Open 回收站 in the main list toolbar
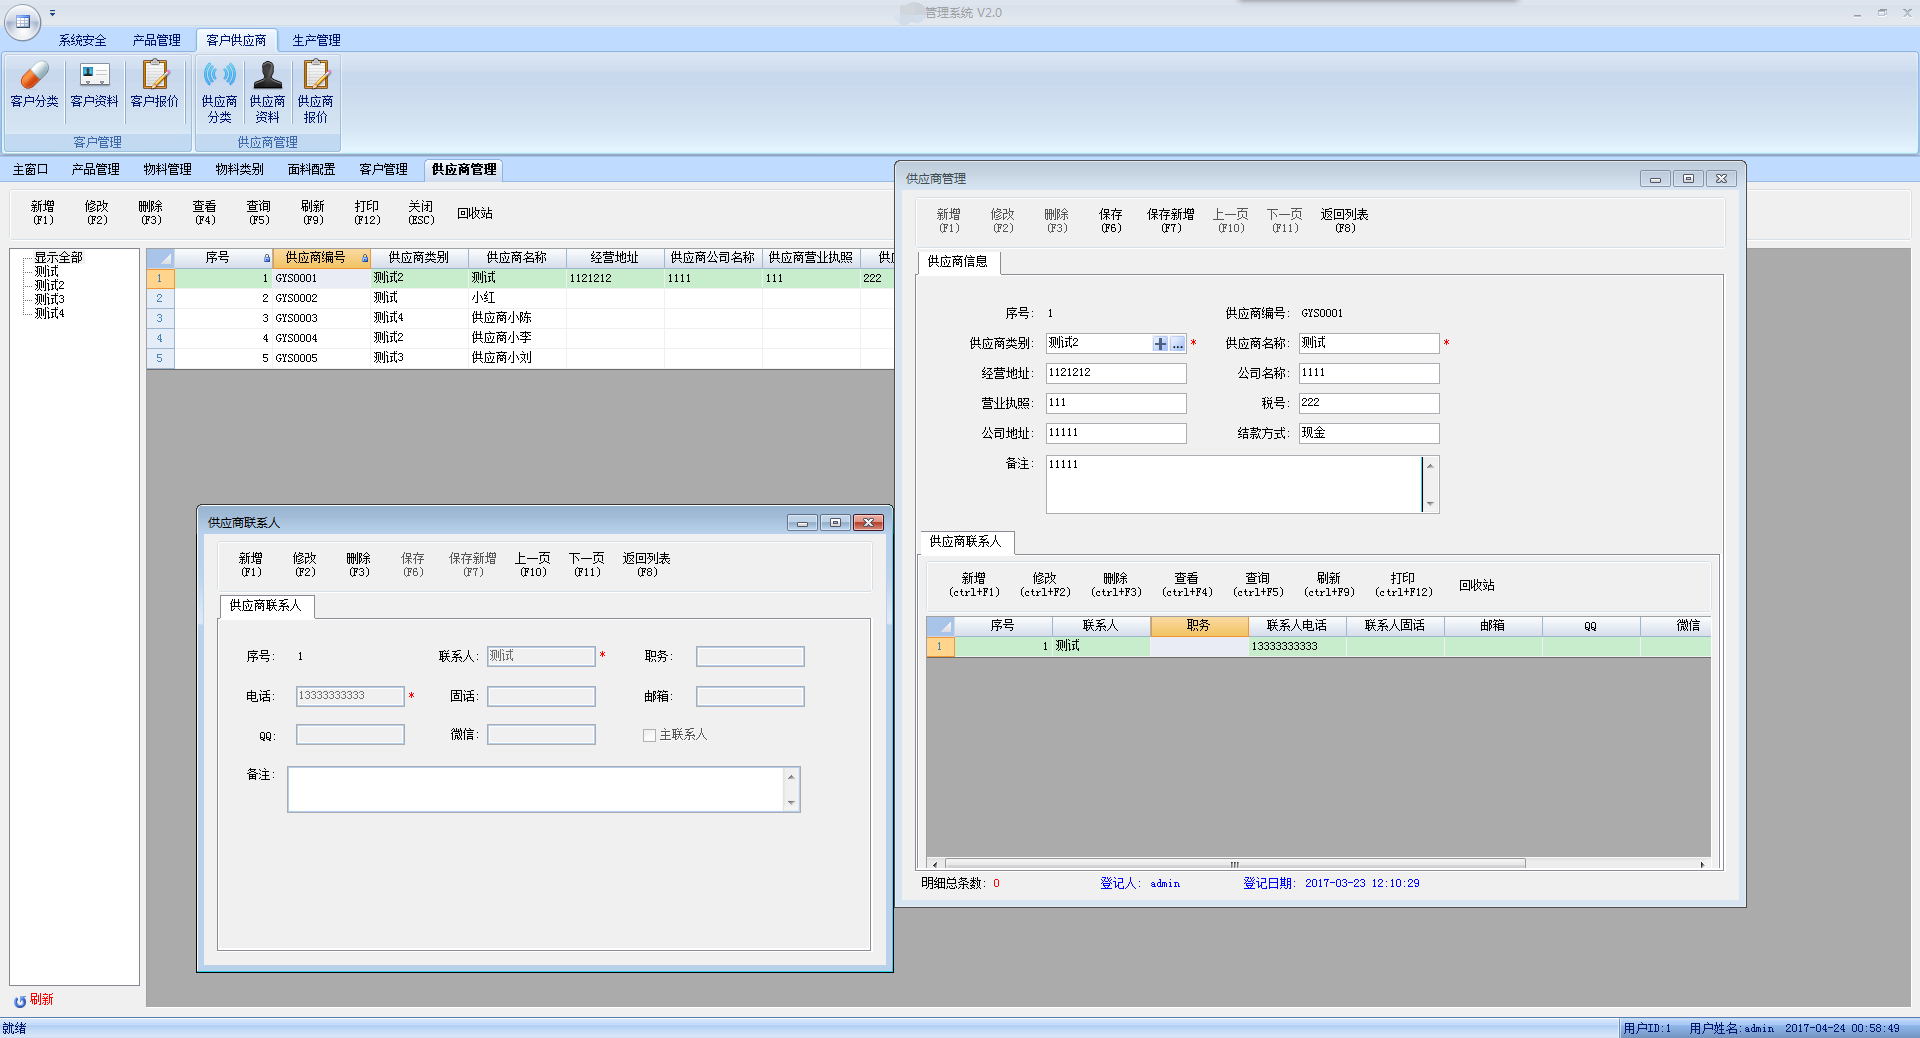The height and width of the screenshot is (1038, 1920). tap(475, 213)
